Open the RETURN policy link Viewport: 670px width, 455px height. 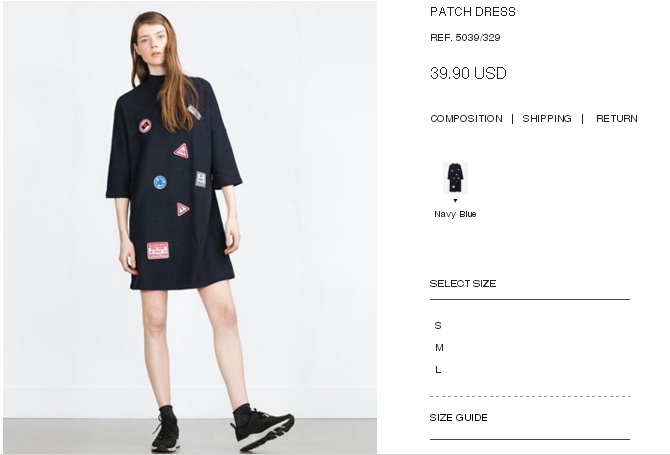(617, 118)
